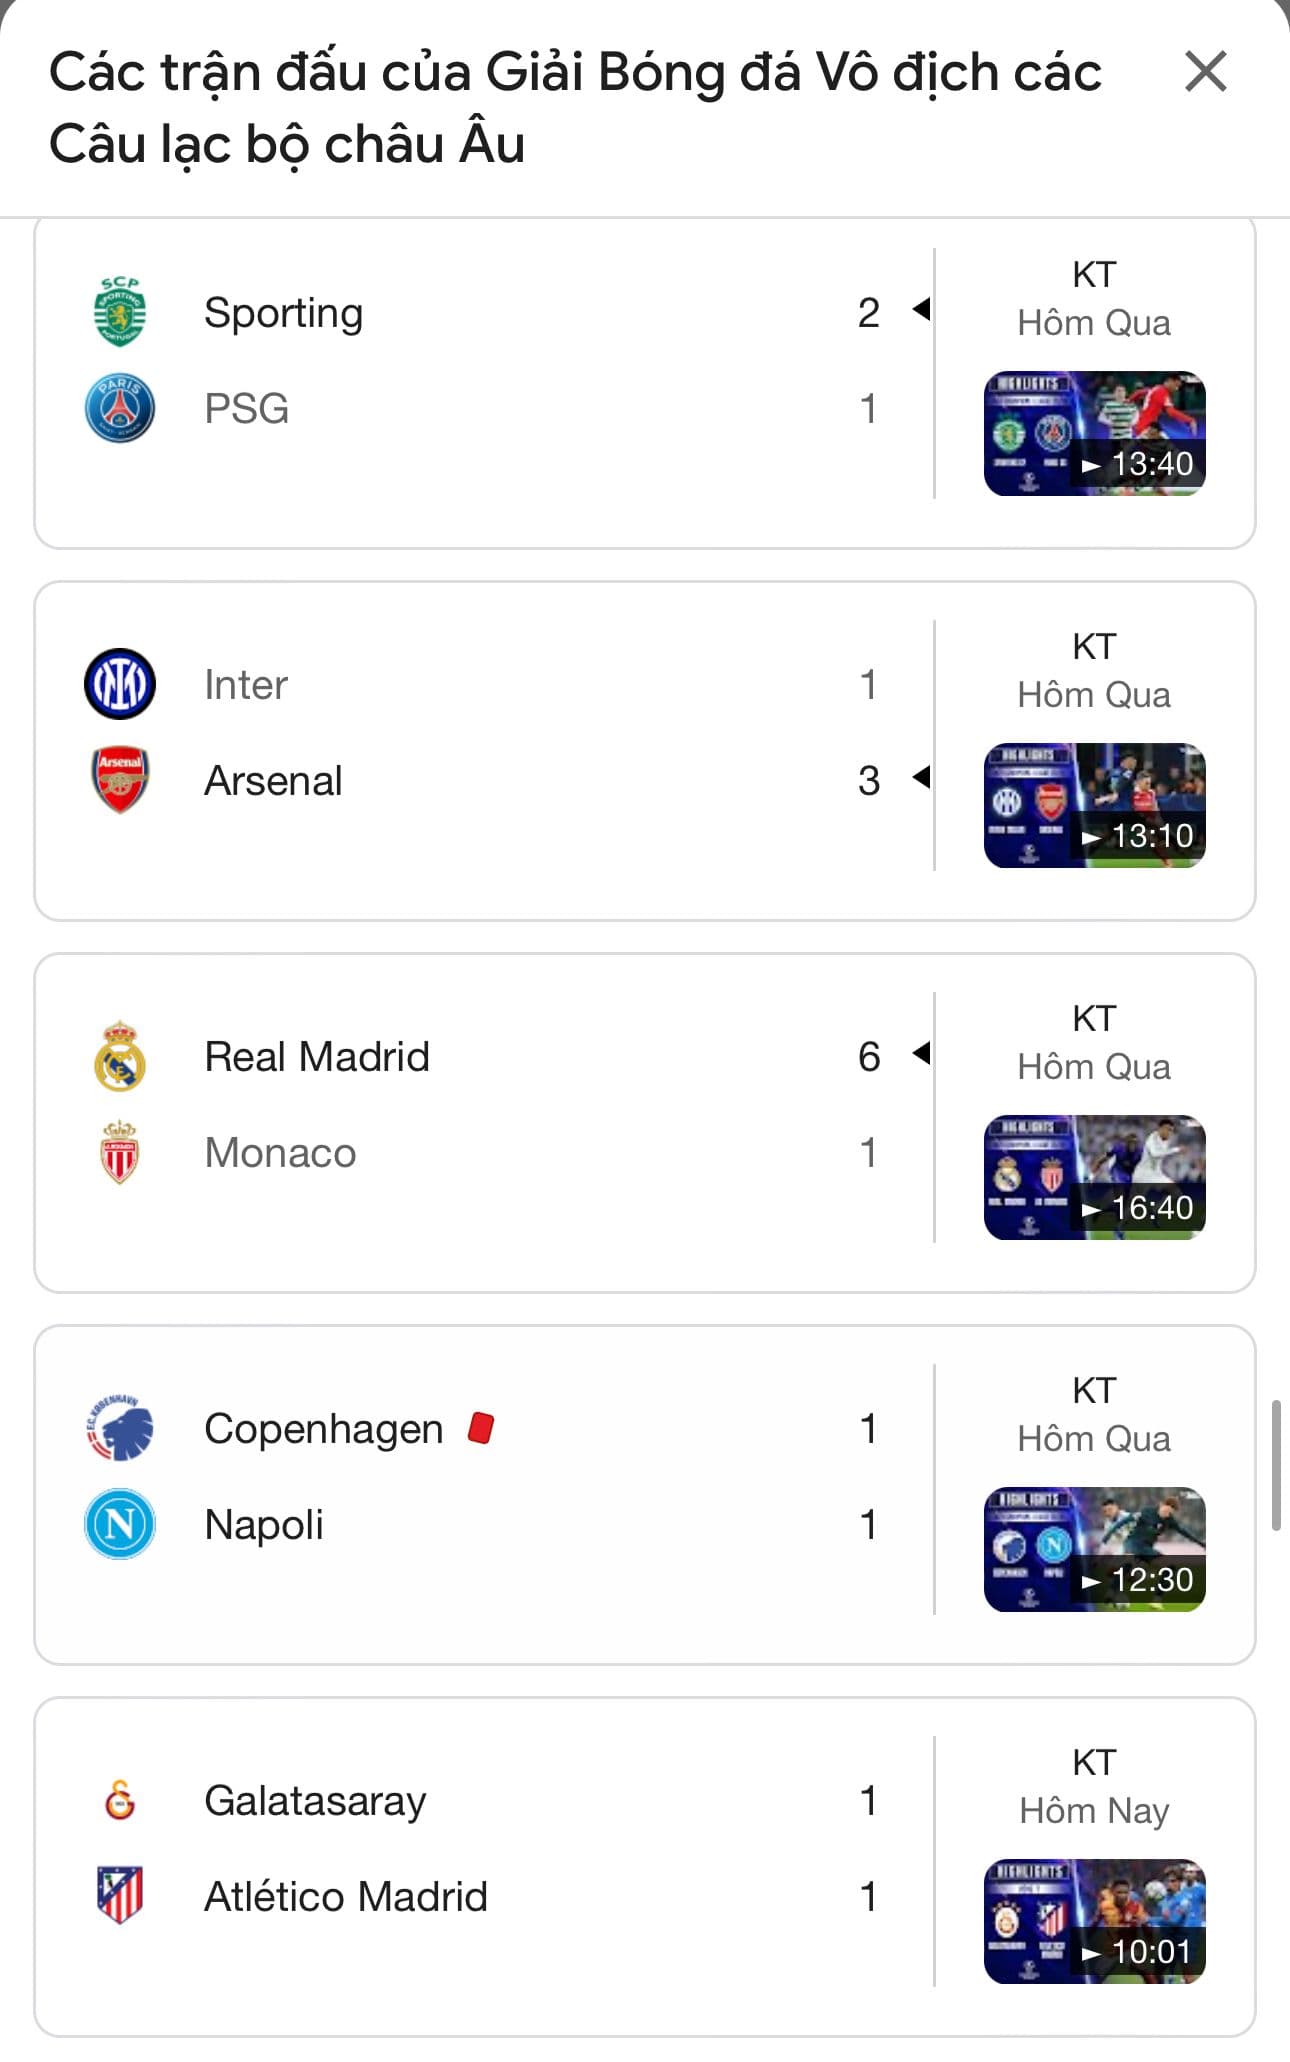The height and width of the screenshot is (2062, 1290).
Task: Play Sporting vs PSG highlights video
Action: click(1094, 434)
